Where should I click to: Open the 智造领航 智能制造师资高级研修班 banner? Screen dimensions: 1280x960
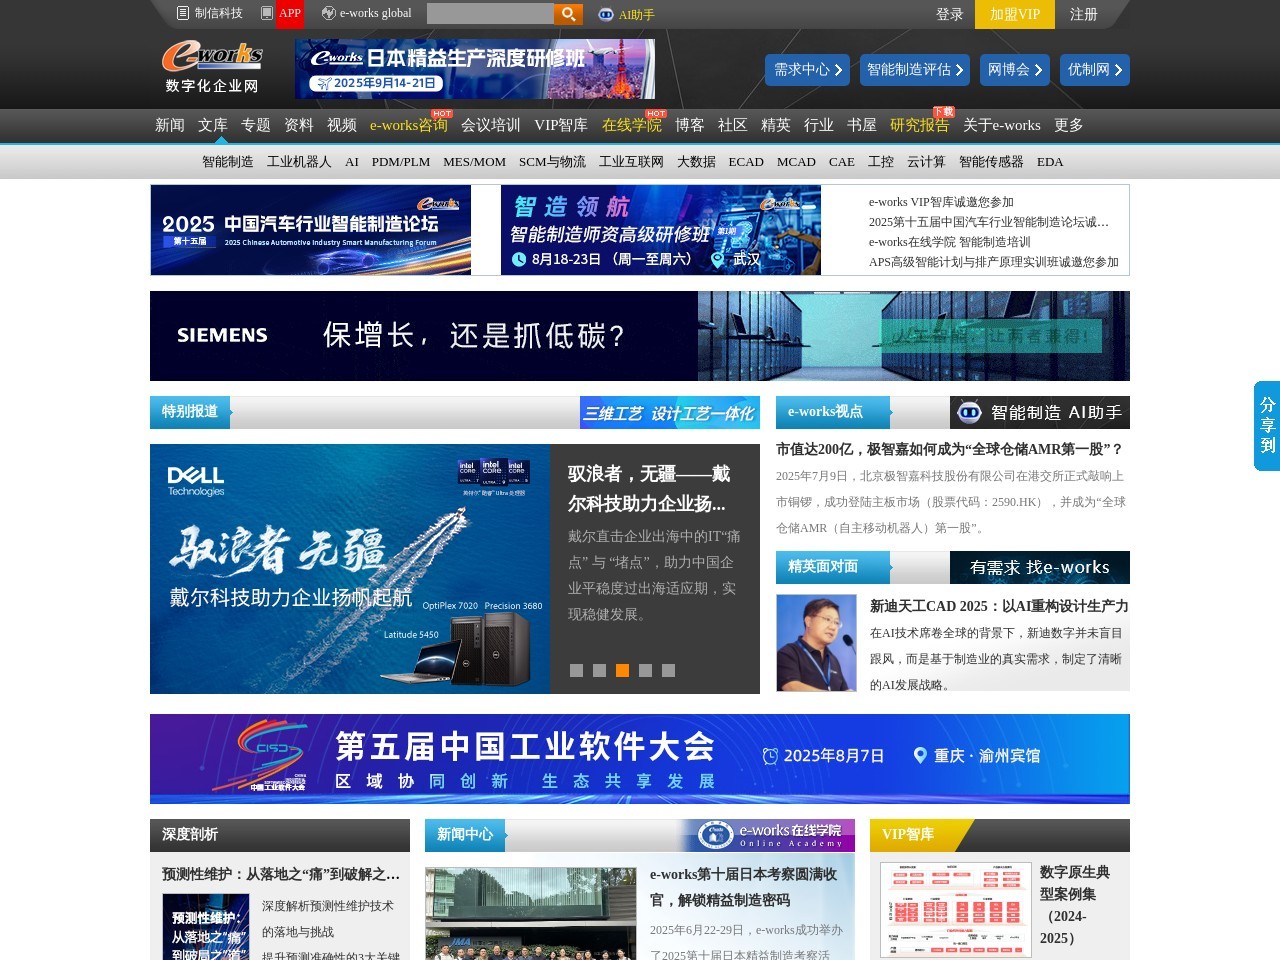tap(661, 230)
